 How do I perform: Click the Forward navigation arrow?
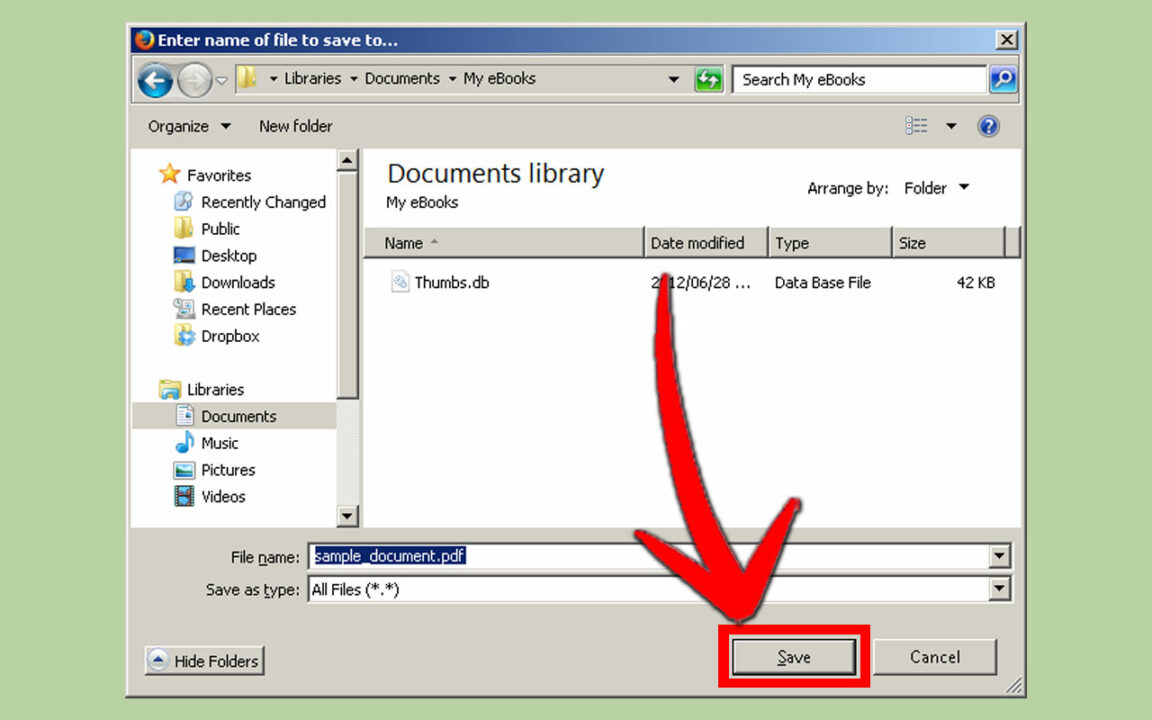(x=195, y=80)
